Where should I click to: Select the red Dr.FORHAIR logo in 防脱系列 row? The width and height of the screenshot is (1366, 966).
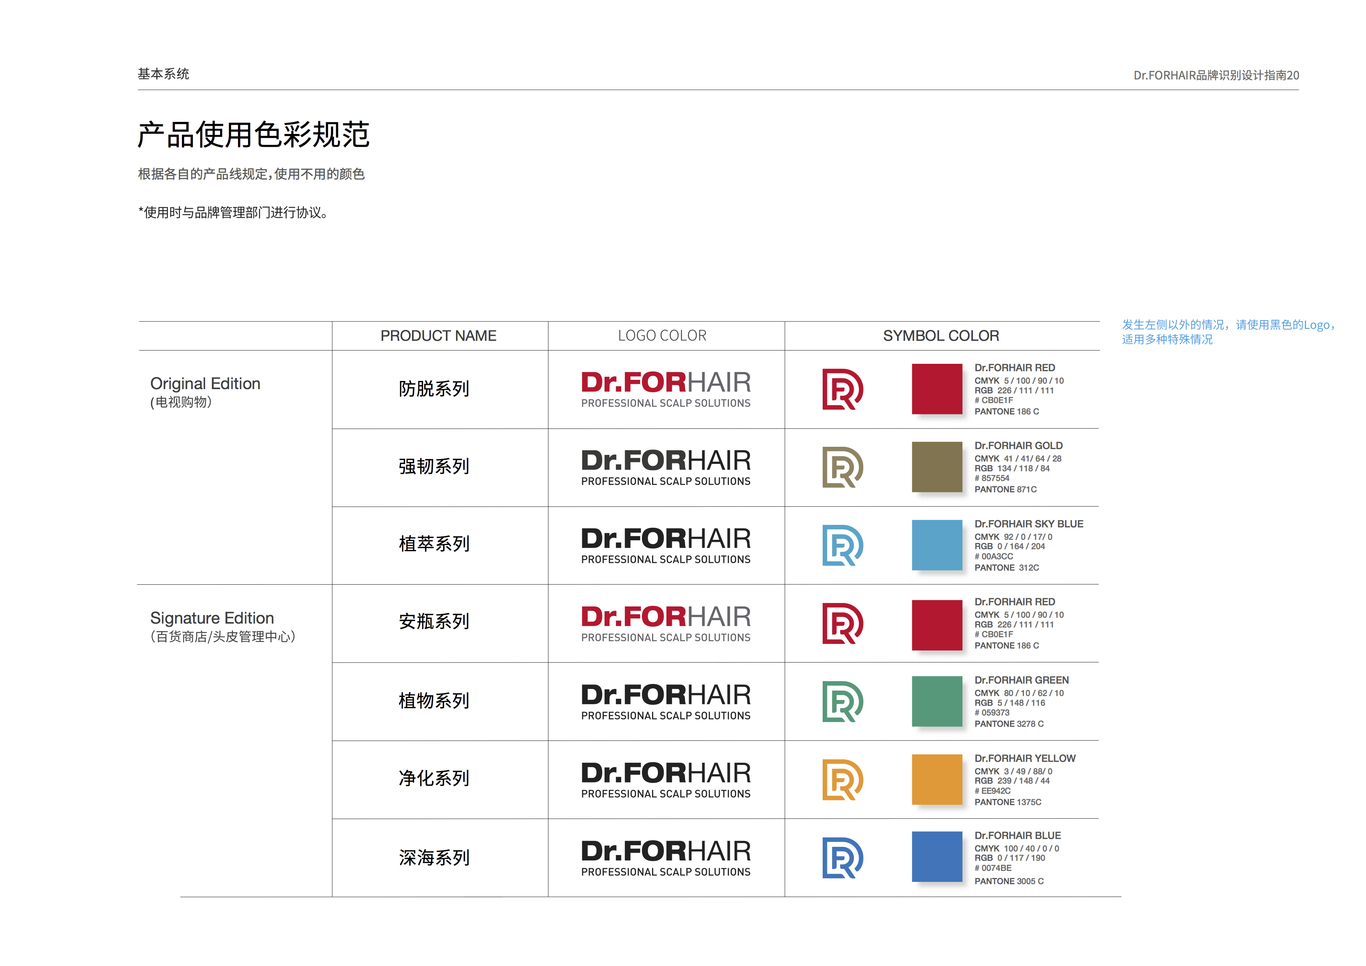point(666,389)
